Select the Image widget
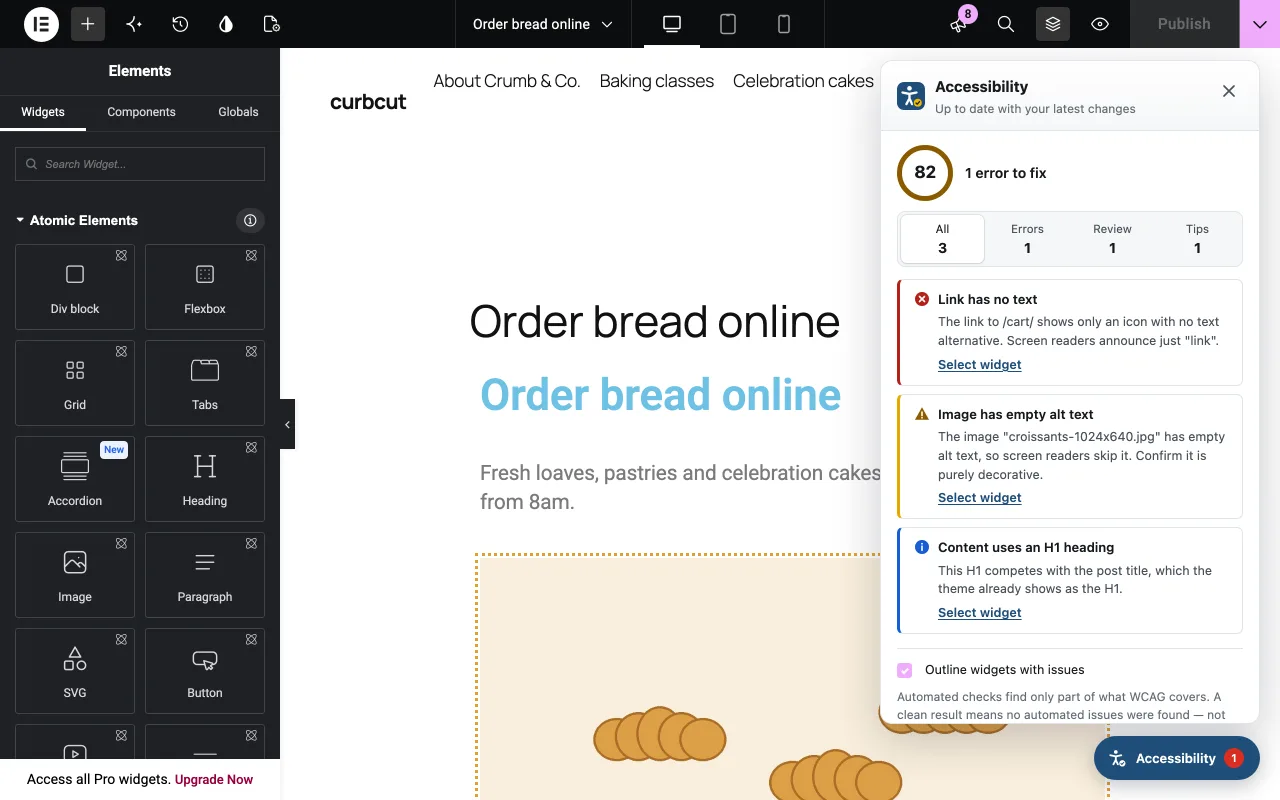 75,575
